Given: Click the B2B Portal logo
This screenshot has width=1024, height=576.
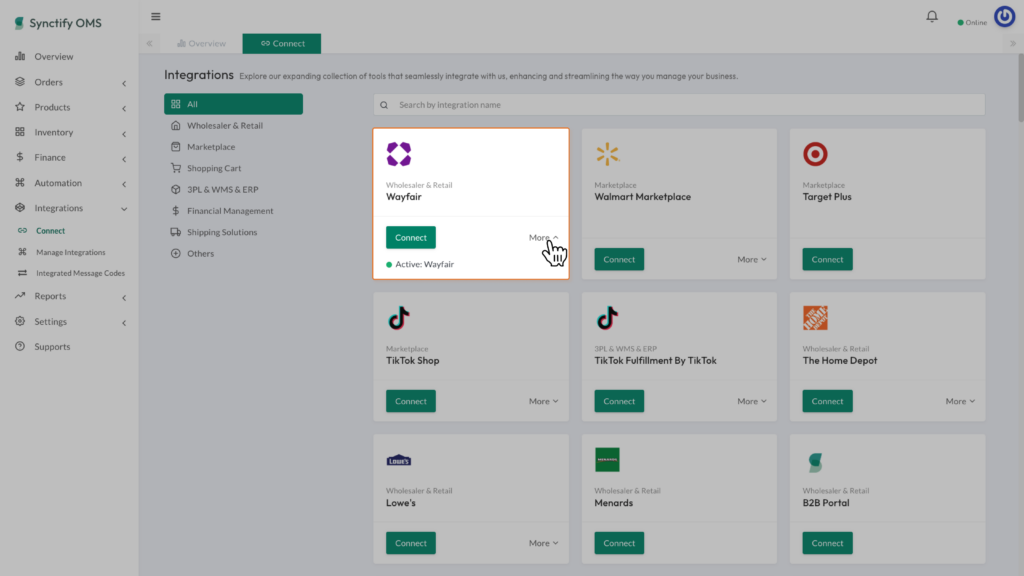Looking at the screenshot, I should 815,462.
